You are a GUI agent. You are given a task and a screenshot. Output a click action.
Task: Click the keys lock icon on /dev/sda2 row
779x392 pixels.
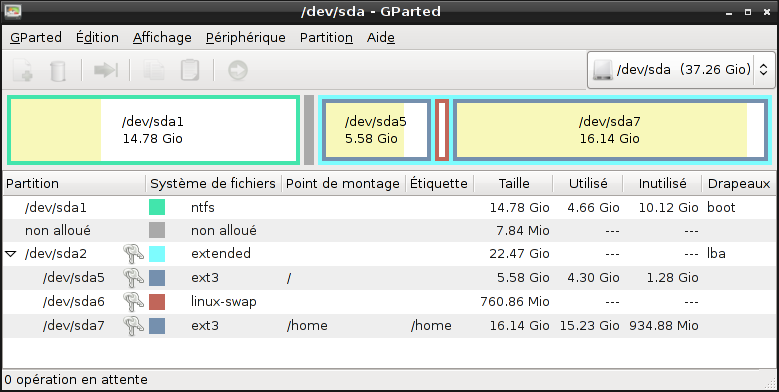133,253
